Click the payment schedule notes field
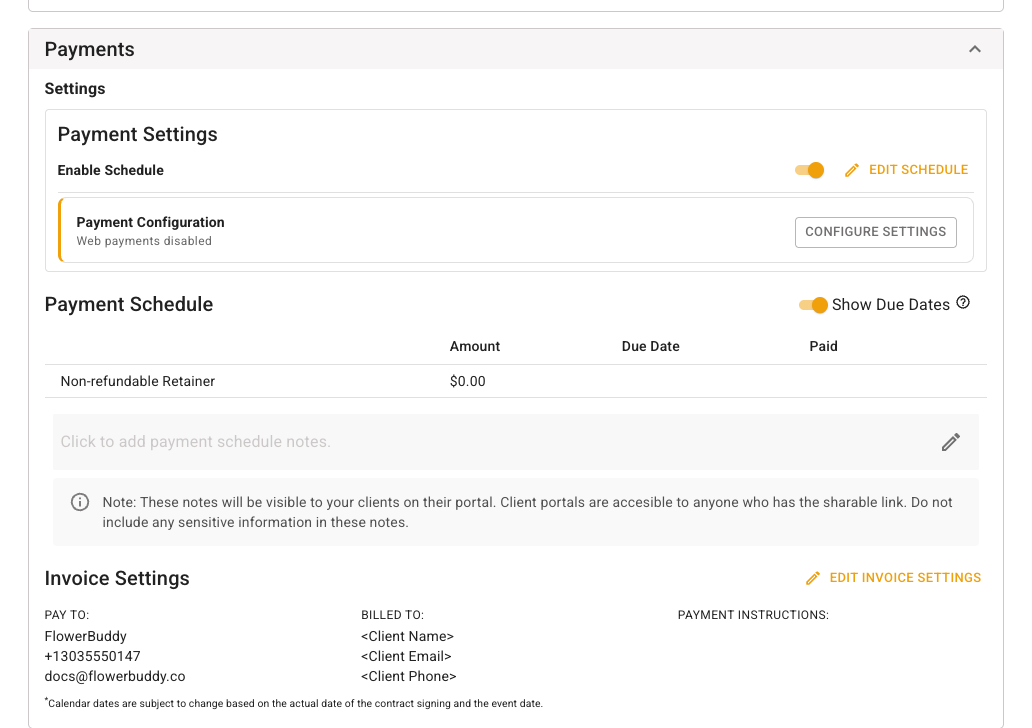Image resolution: width=1032 pixels, height=728 pixels. 515,442
